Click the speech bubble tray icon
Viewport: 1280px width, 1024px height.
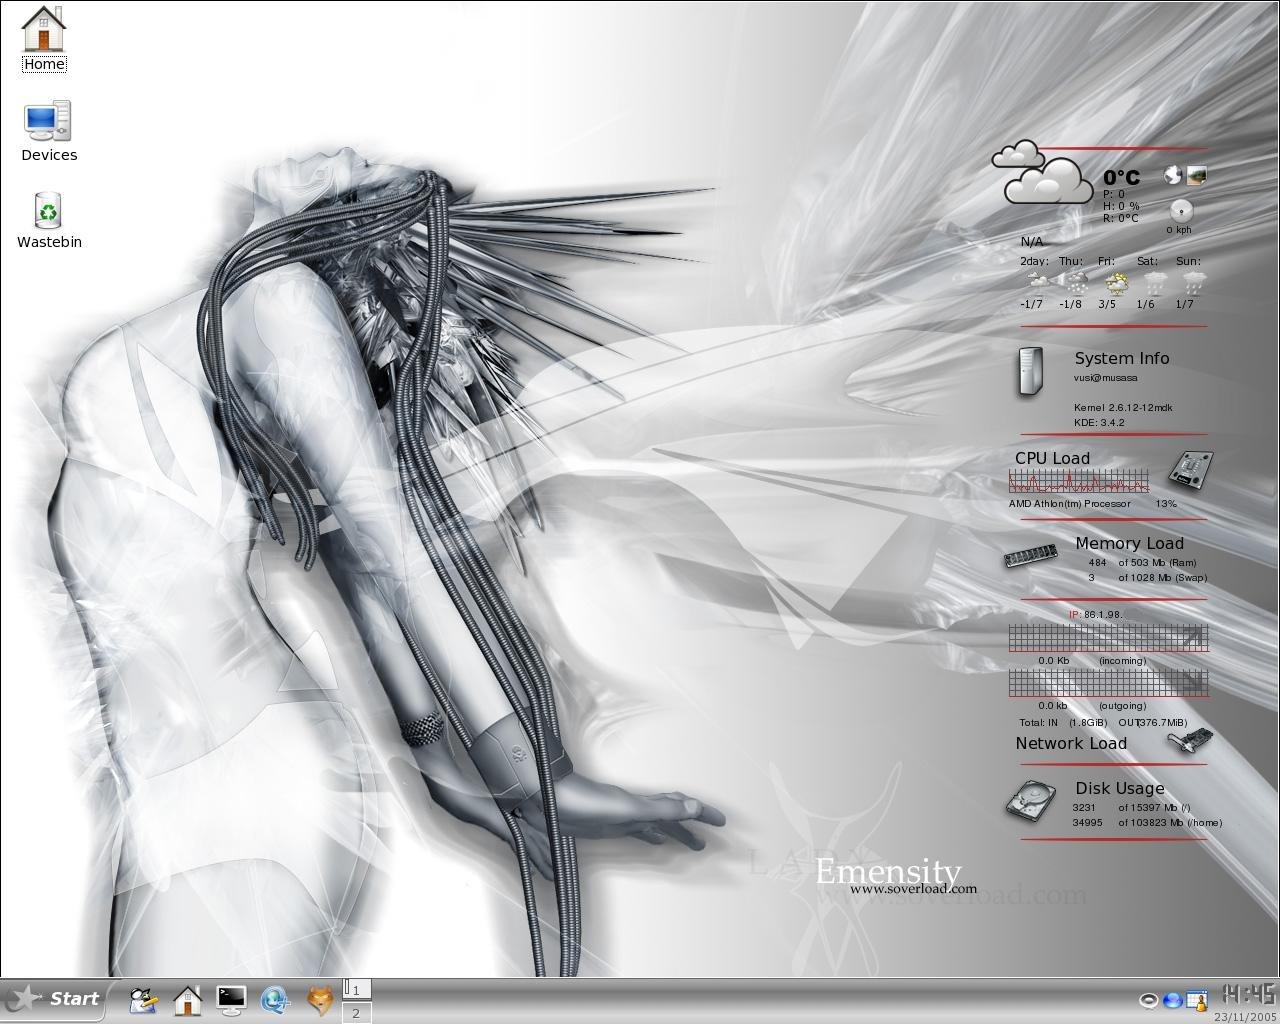click(1150, 1000)
